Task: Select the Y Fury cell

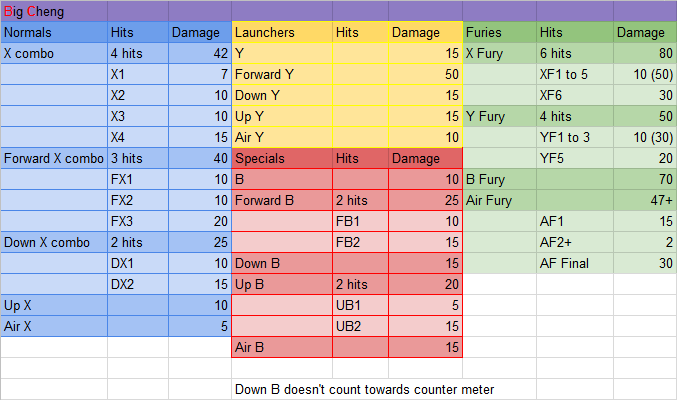Action: (x=500, y=117)
